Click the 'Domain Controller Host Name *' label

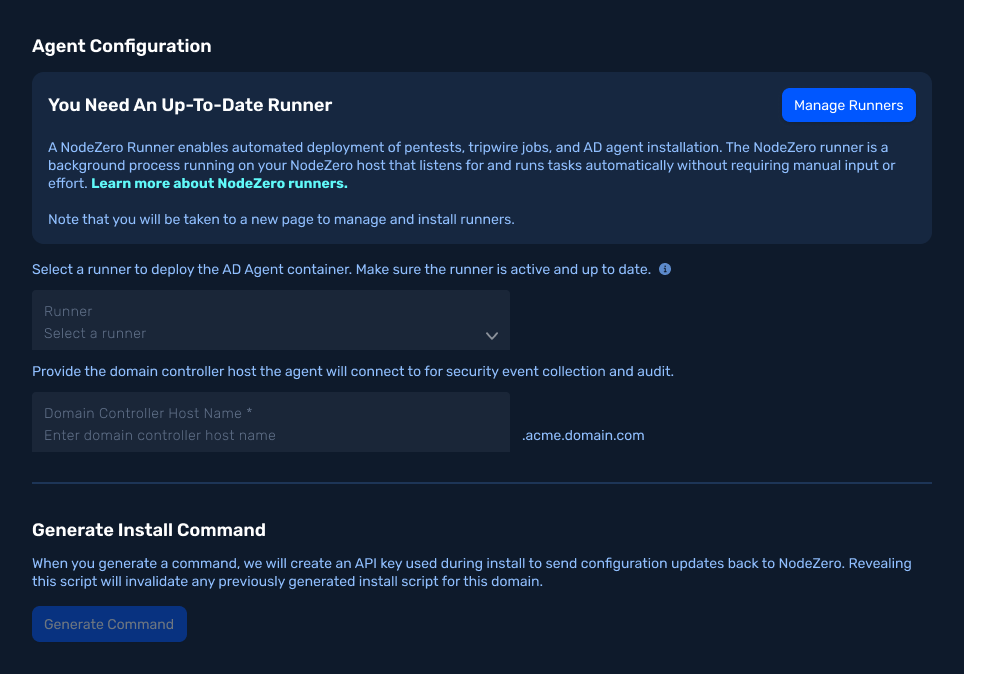coord(148,414)
